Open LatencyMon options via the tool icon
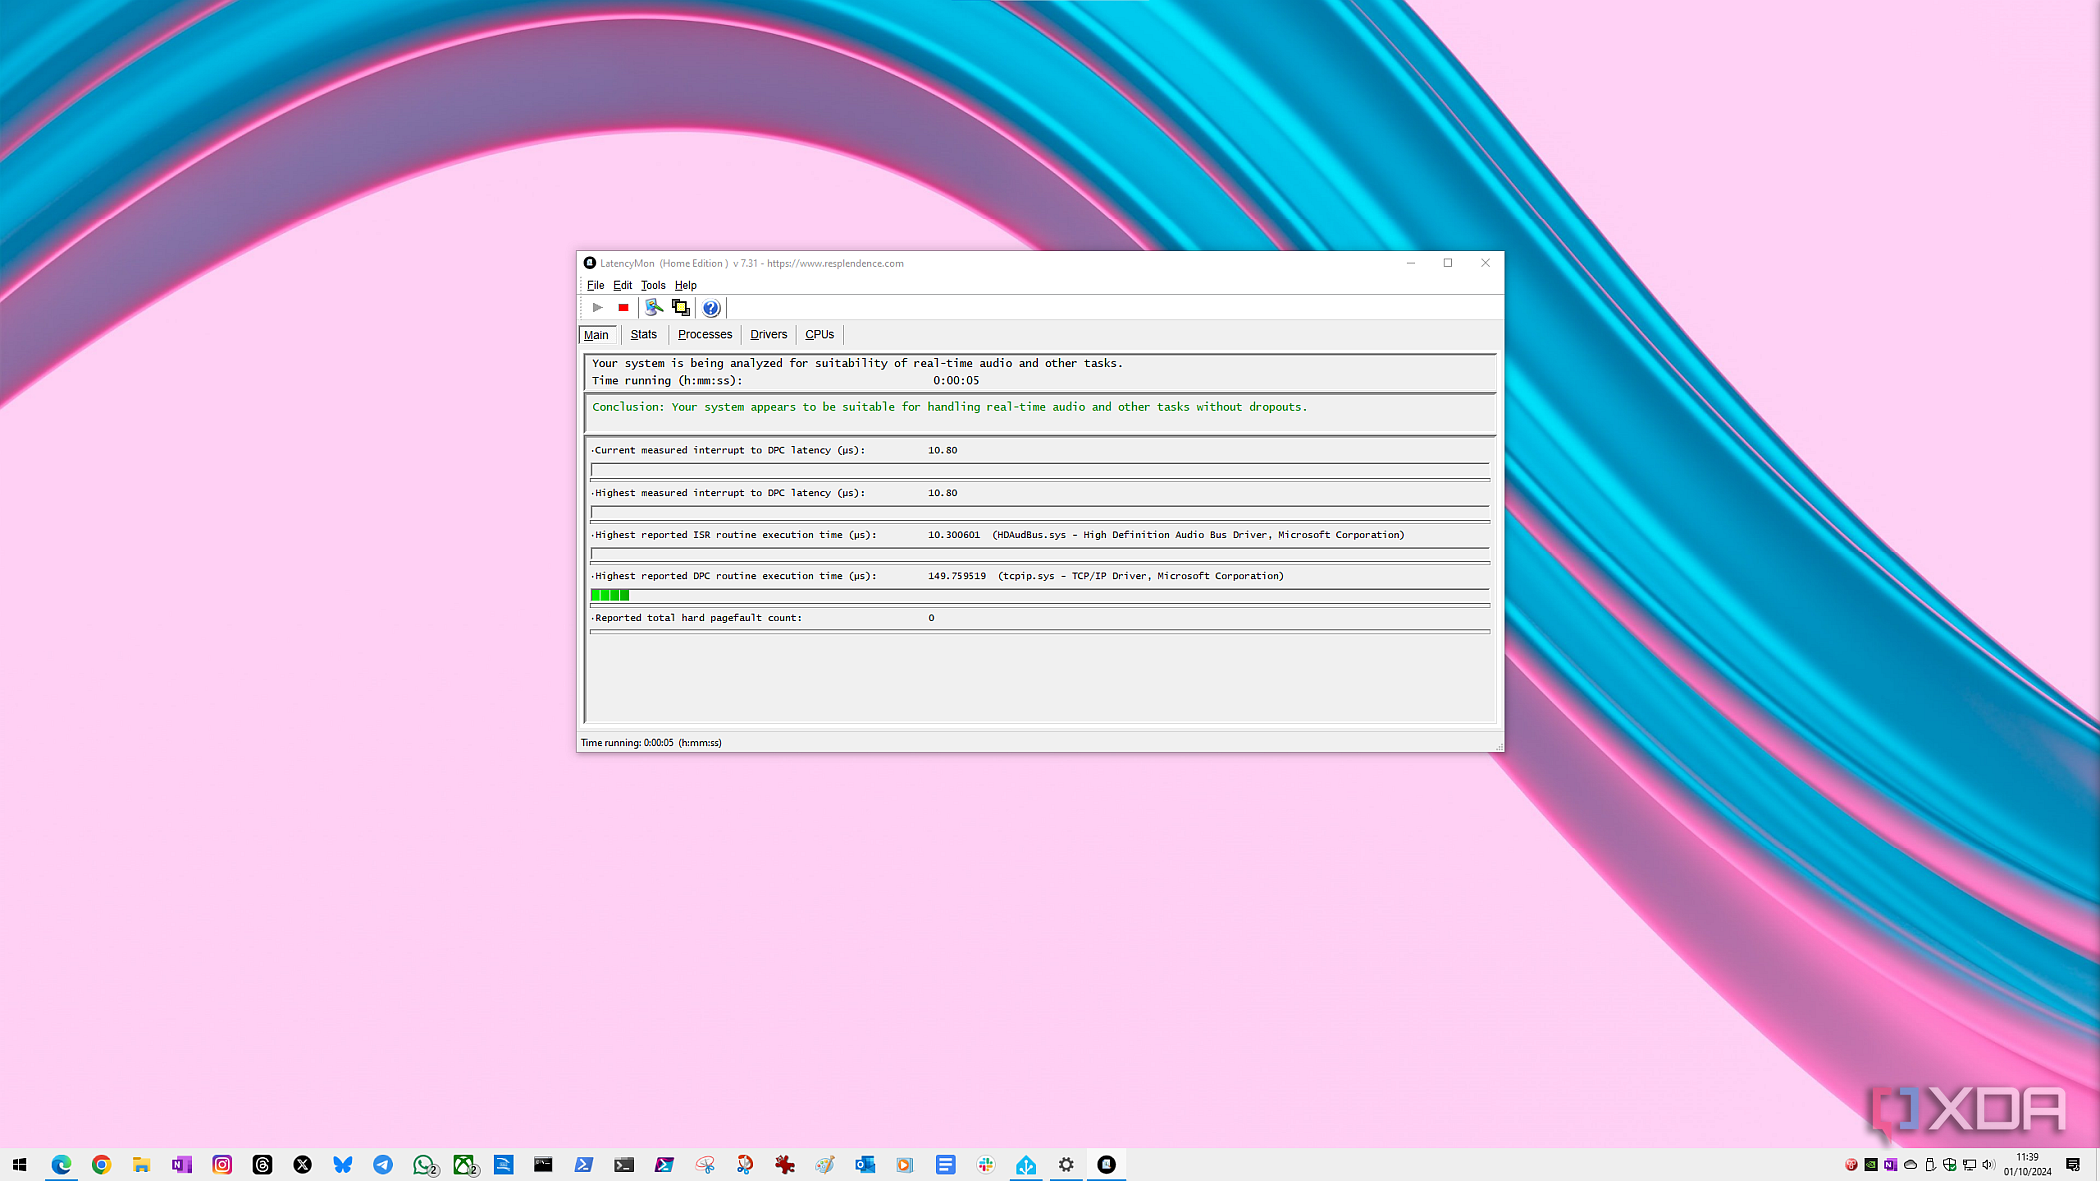Screen dimensions: 2100x1181 pyautogui.click(x=654, y=307)
